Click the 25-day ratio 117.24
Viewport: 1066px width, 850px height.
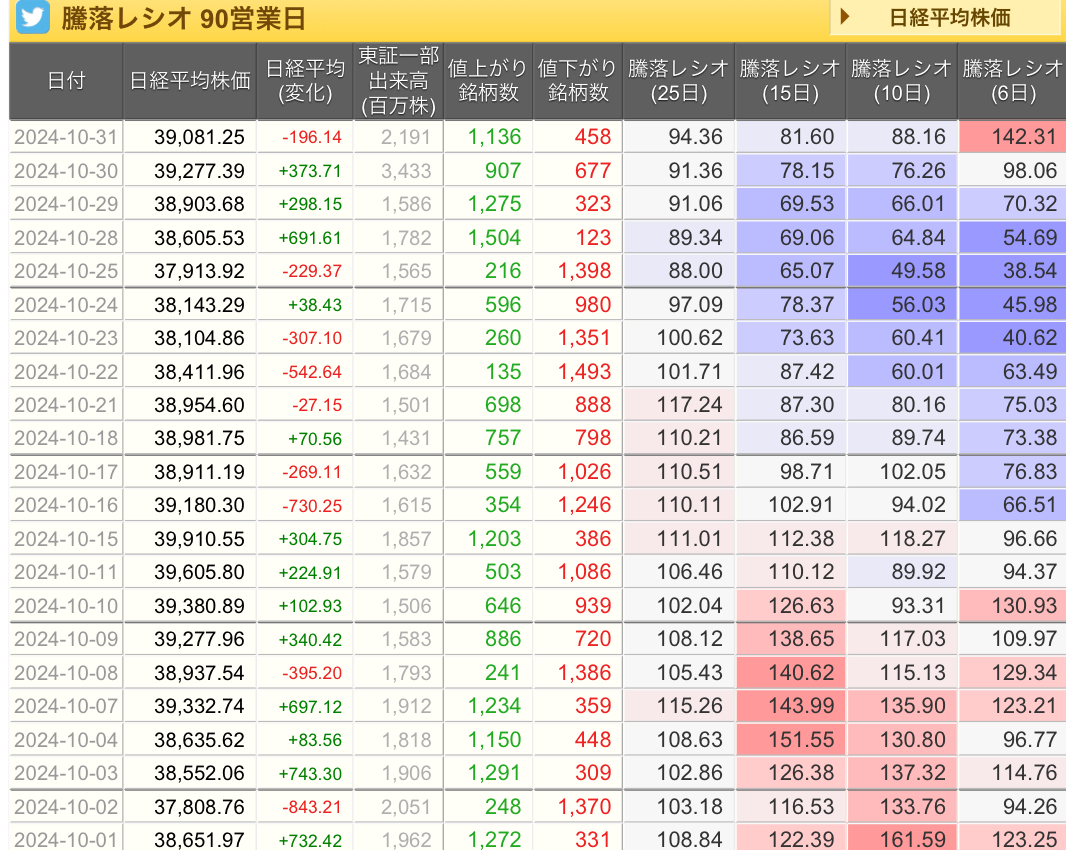[x=689, y=405]
